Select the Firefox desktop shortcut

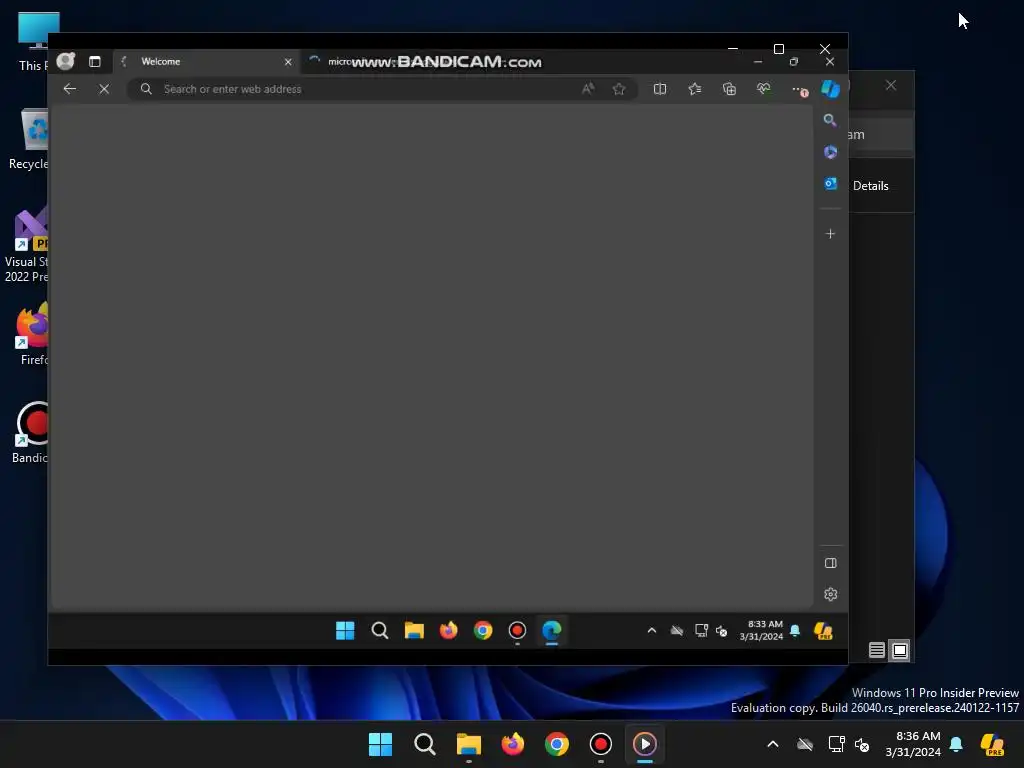[33, 333]
